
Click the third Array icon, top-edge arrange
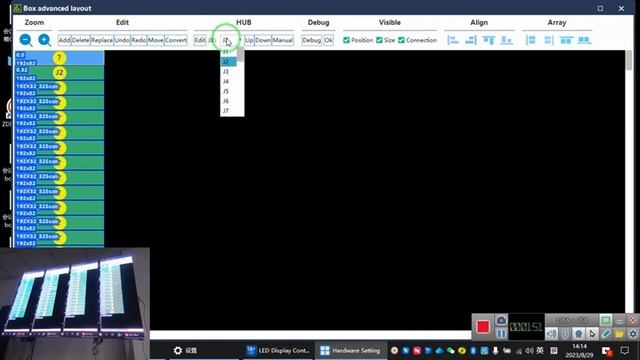566,40
